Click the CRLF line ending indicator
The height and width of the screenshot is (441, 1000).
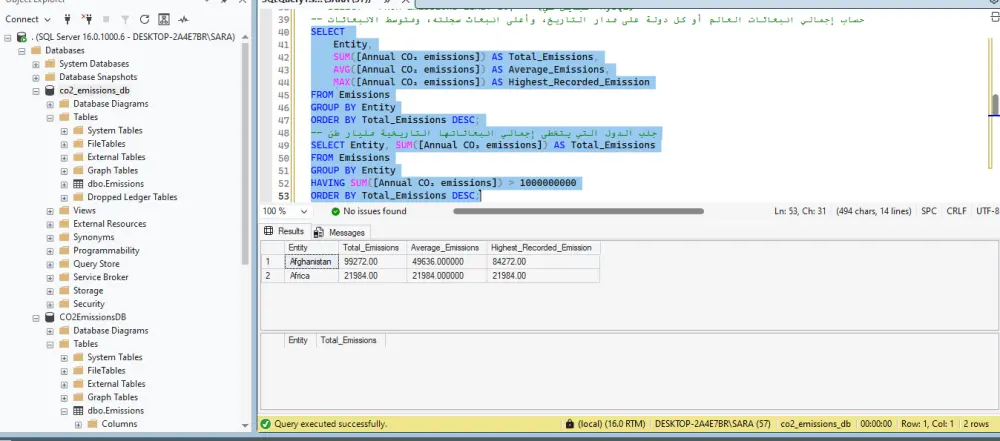point(956,211)
